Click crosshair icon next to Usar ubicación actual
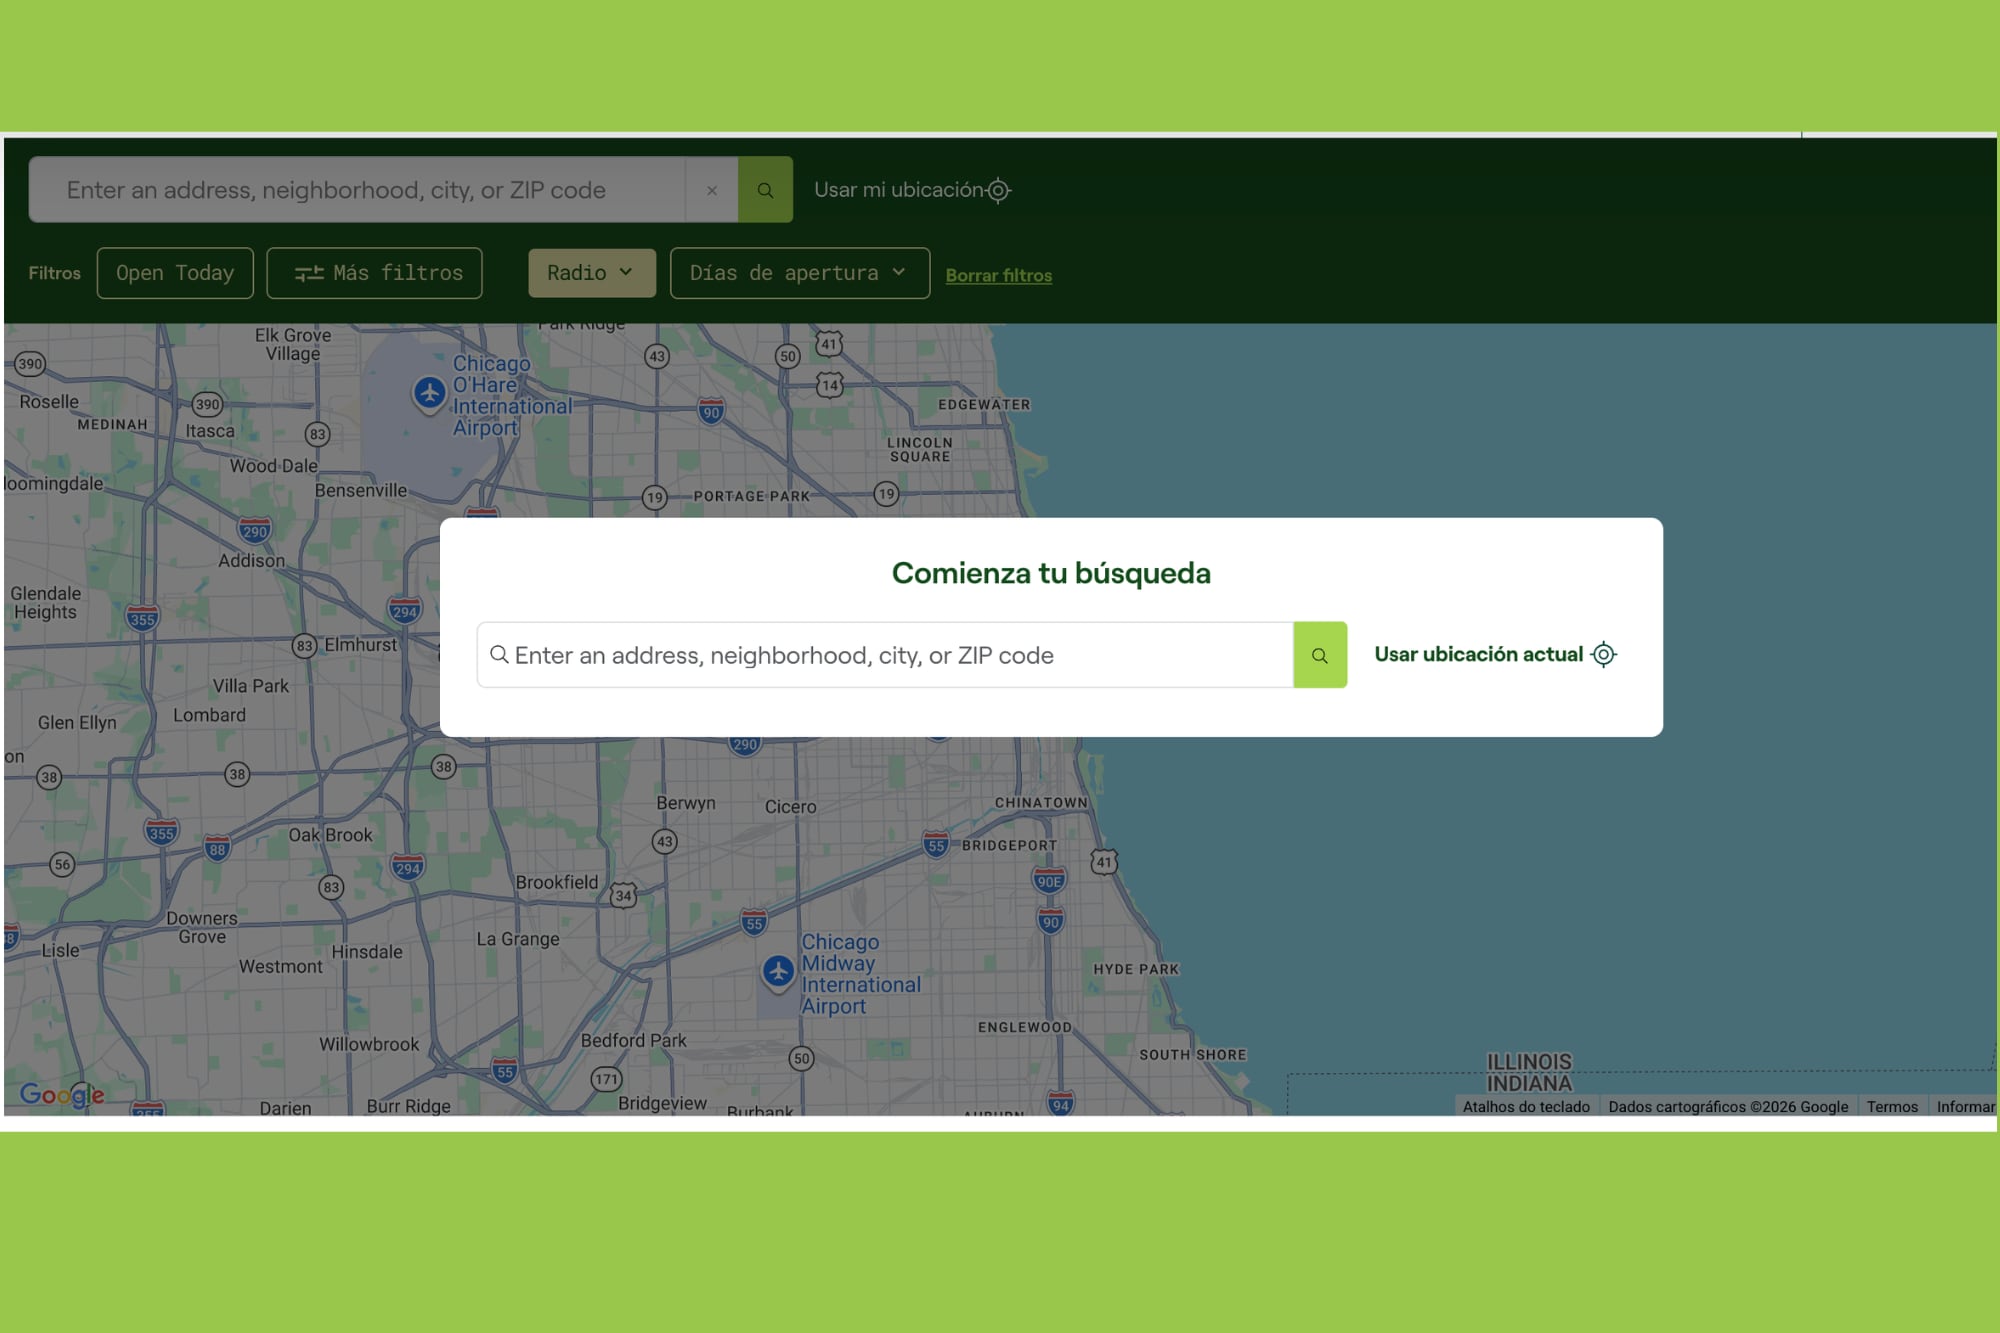The width and height of the screenshot is (2000, 1333). [1604, 654]
